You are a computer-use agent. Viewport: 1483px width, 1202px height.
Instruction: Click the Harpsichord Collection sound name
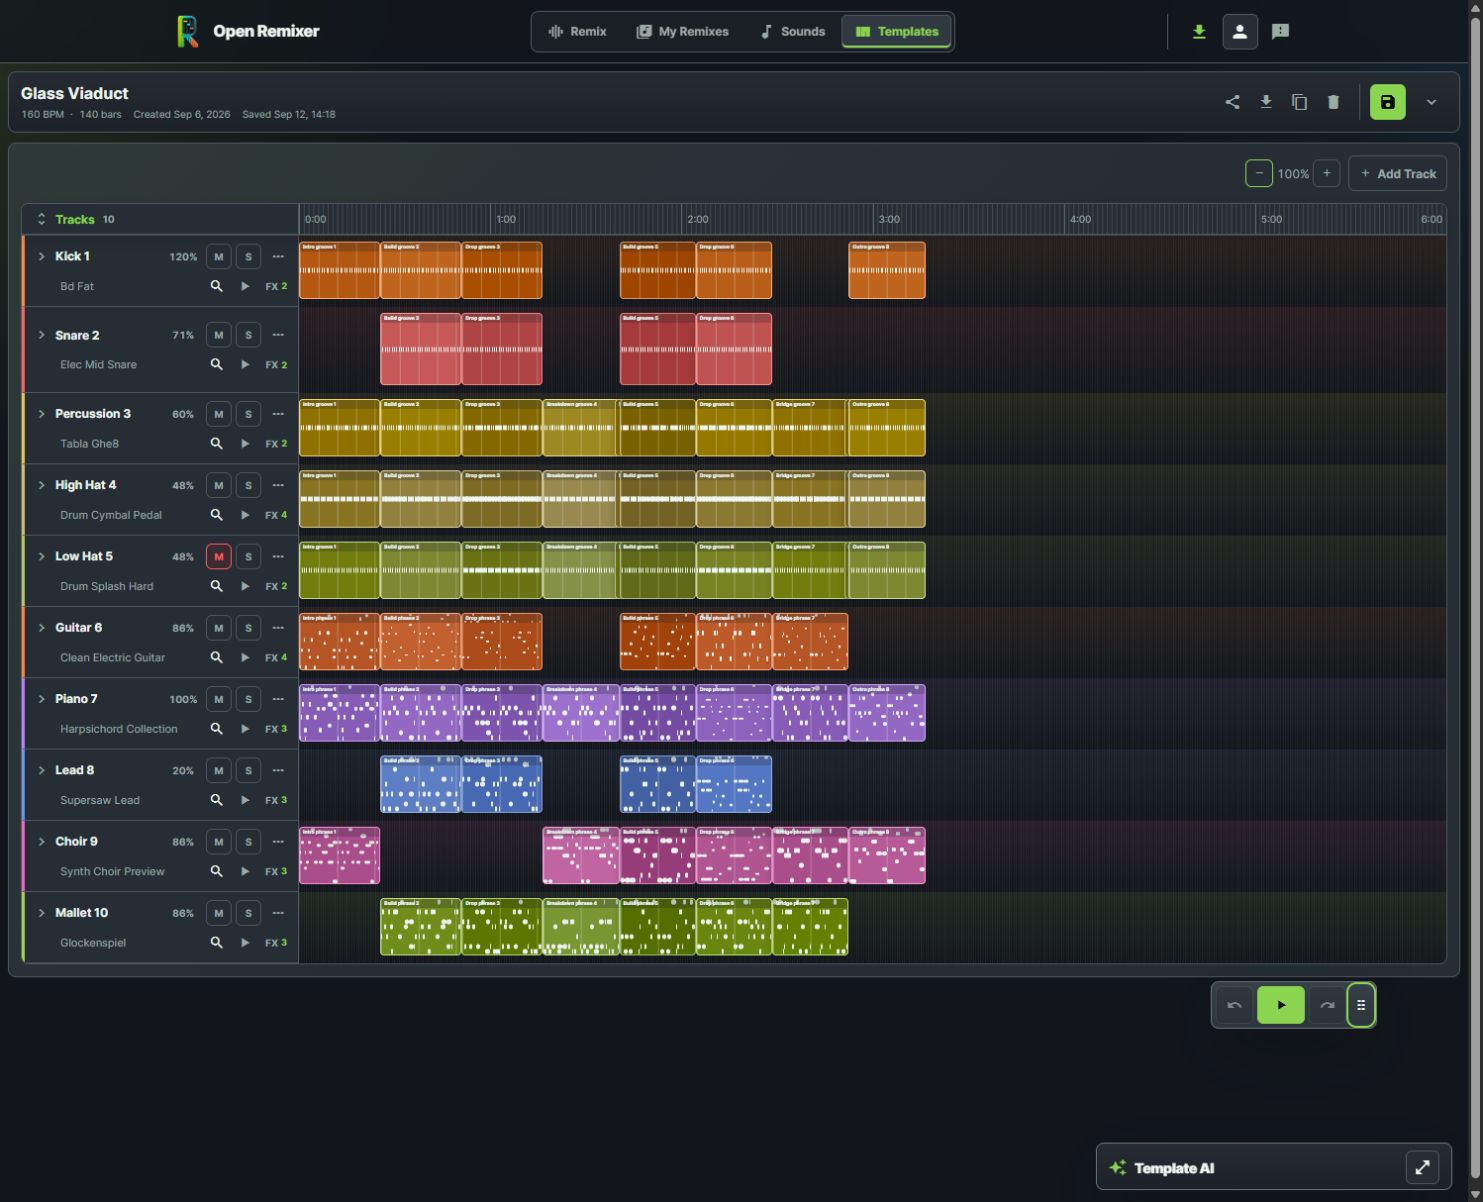pos(119,729)
